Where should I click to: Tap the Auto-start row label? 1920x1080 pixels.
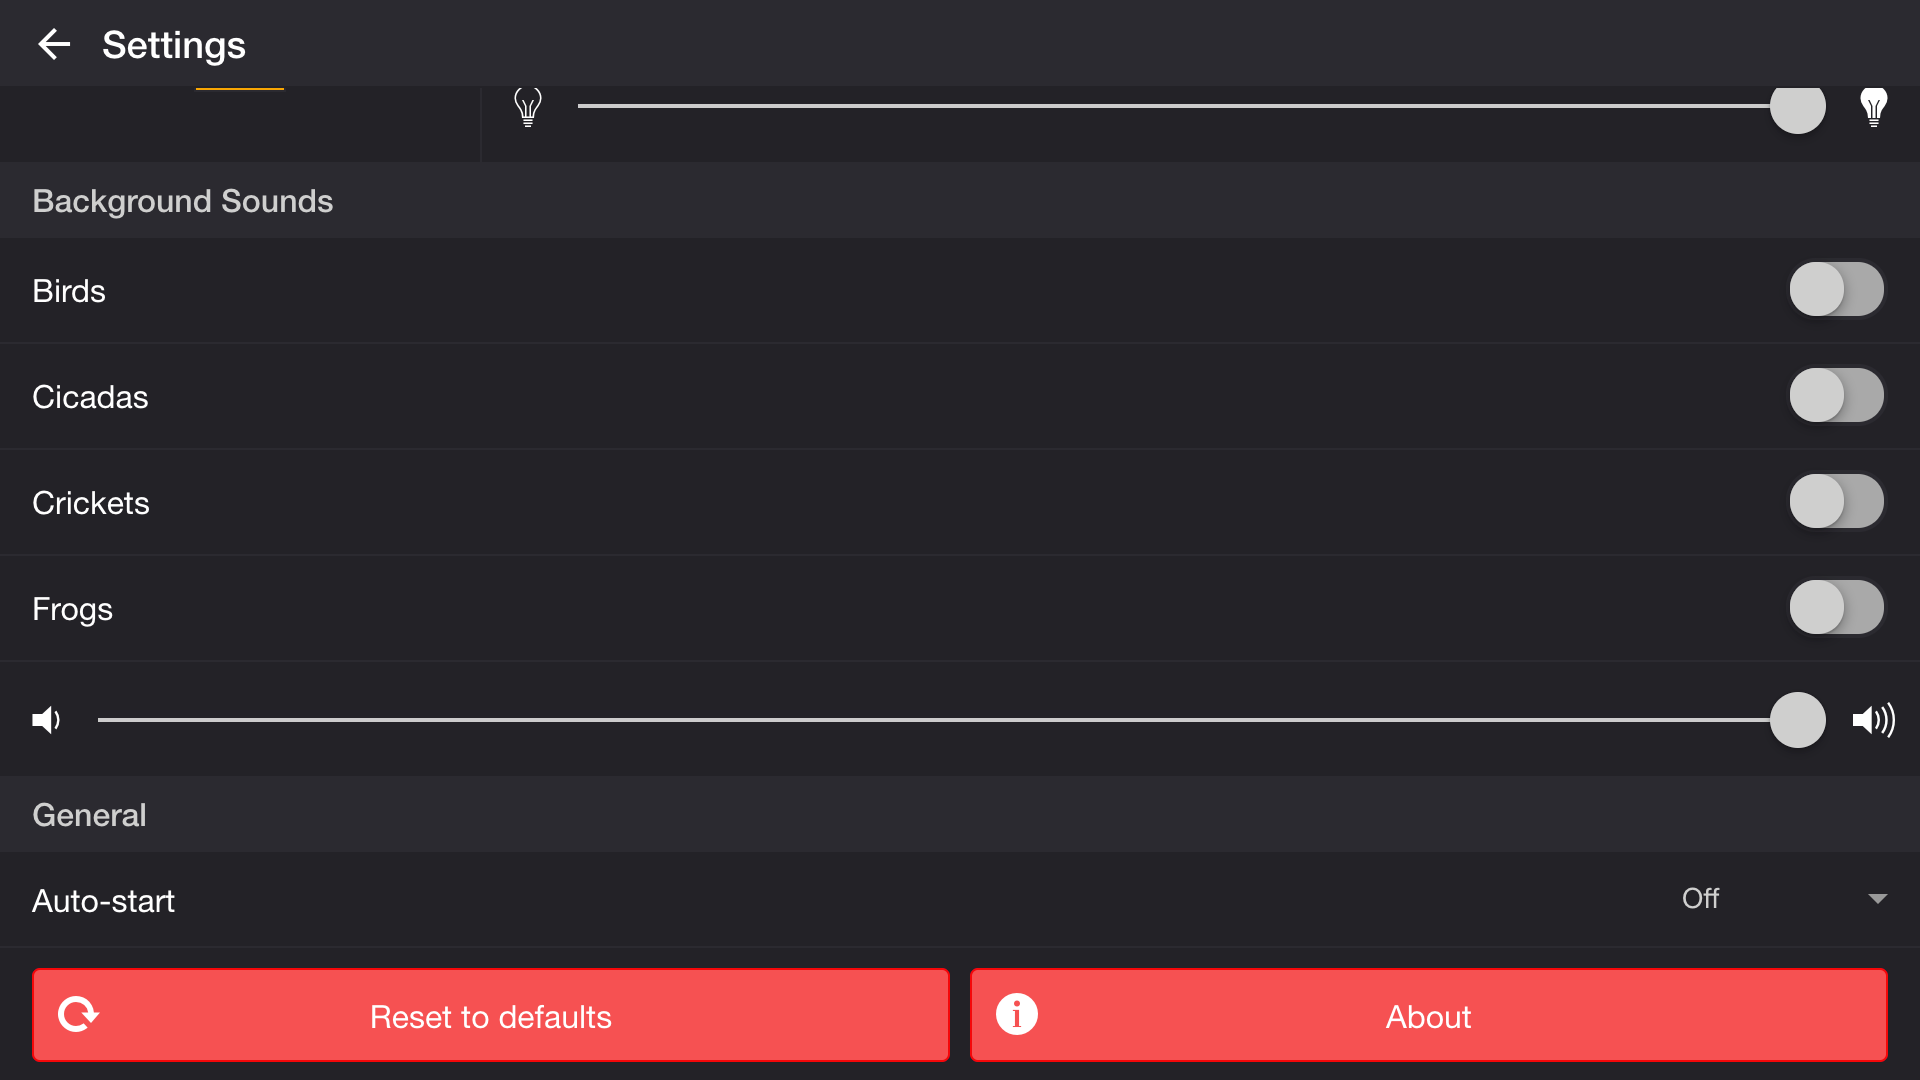(x=103, y=901)
